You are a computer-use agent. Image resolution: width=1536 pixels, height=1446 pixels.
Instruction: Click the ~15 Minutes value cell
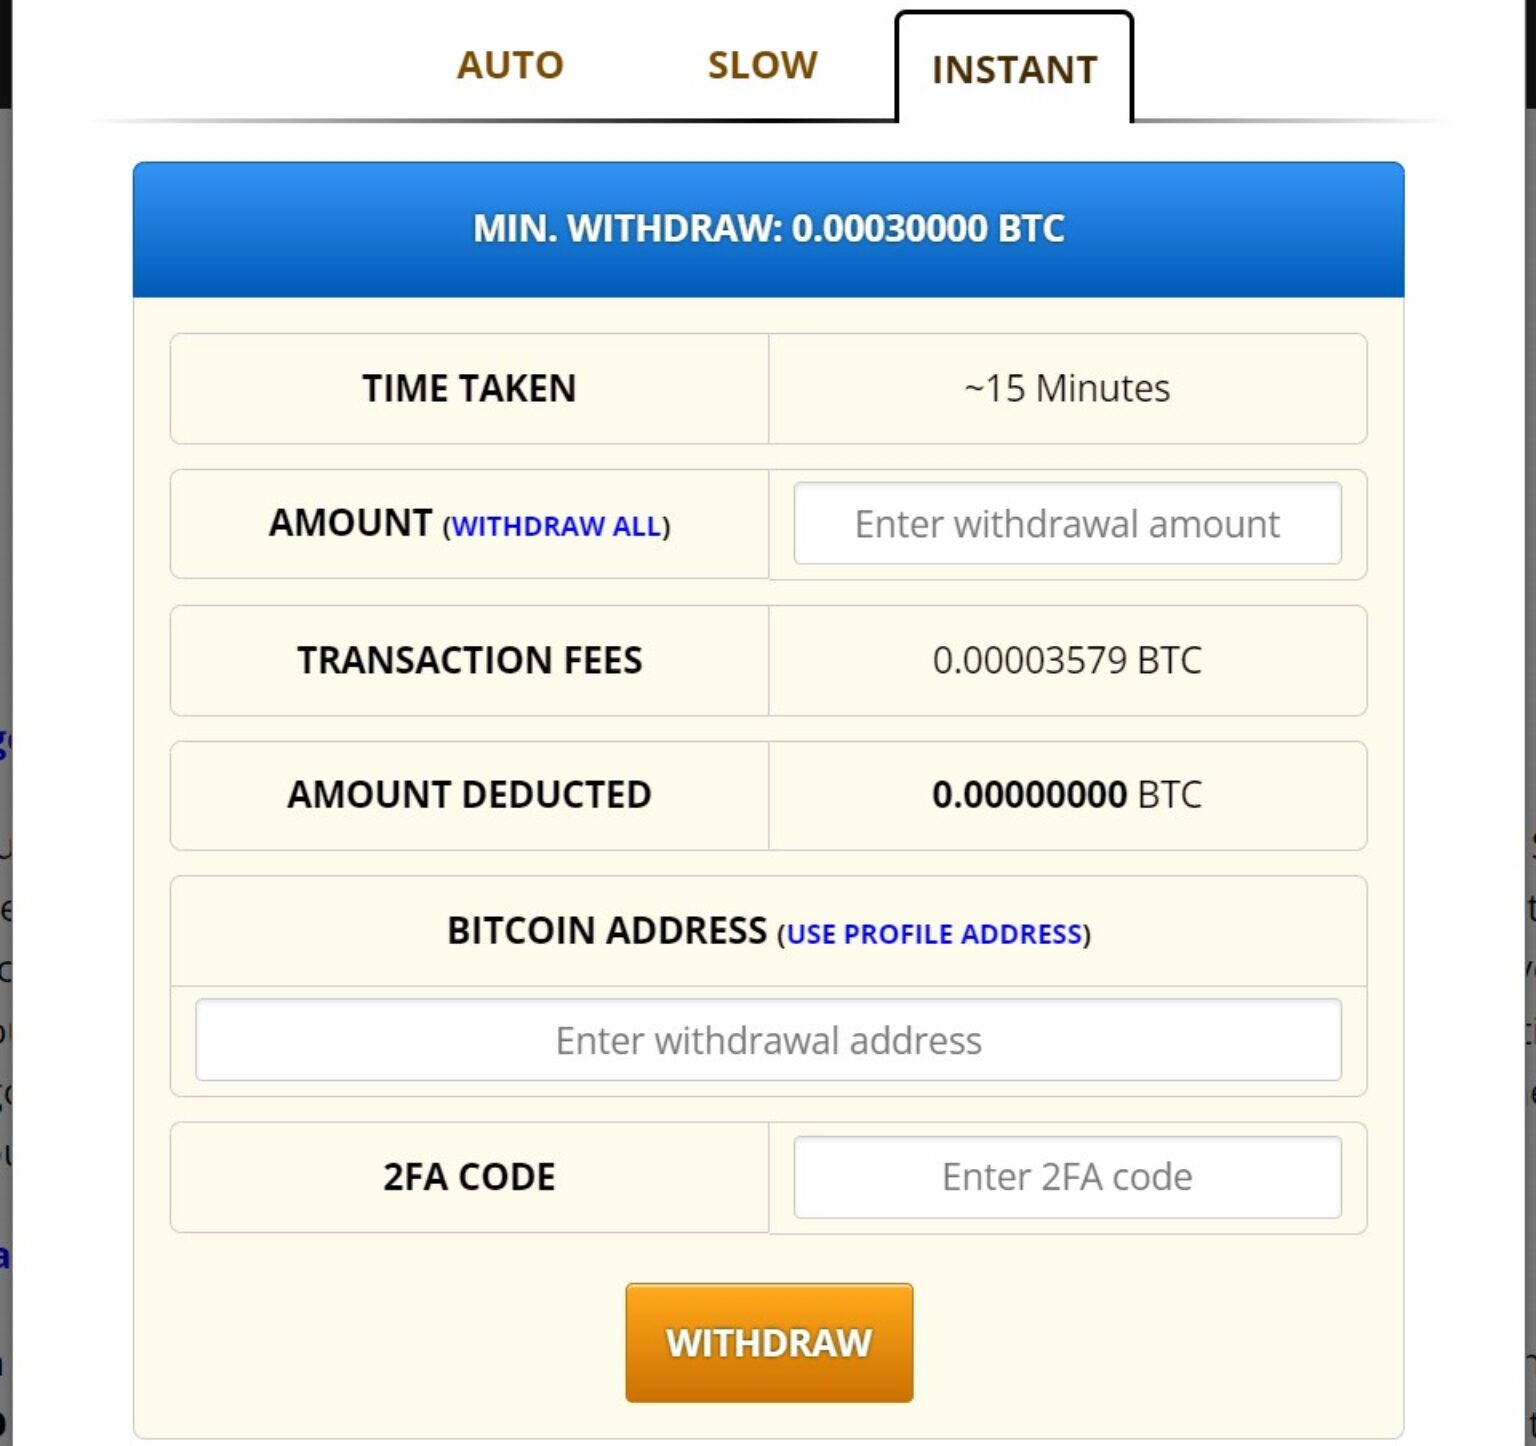pos(1066,389)
